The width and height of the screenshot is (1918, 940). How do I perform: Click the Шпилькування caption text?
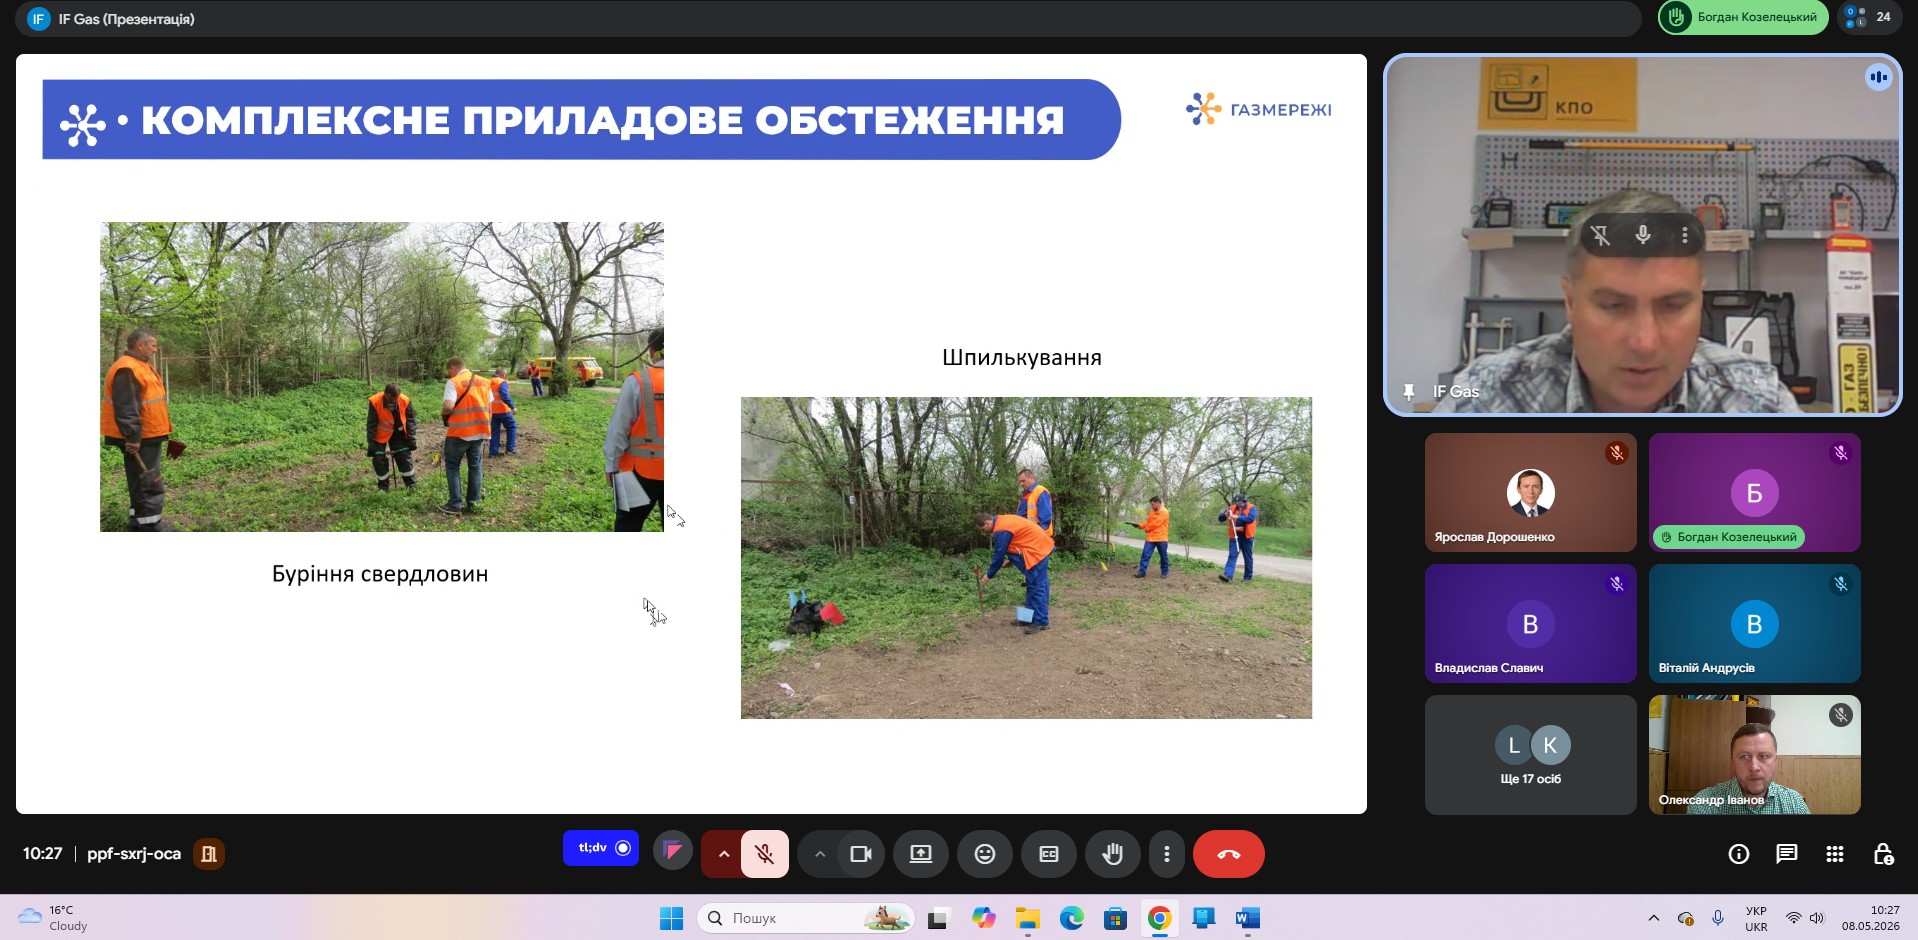[x=1022, y=358]
